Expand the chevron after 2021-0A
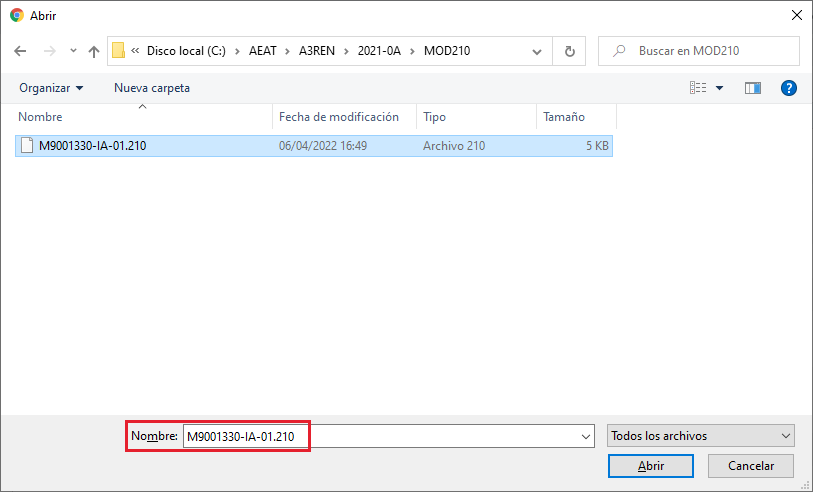813x492 pixels. 413,51
